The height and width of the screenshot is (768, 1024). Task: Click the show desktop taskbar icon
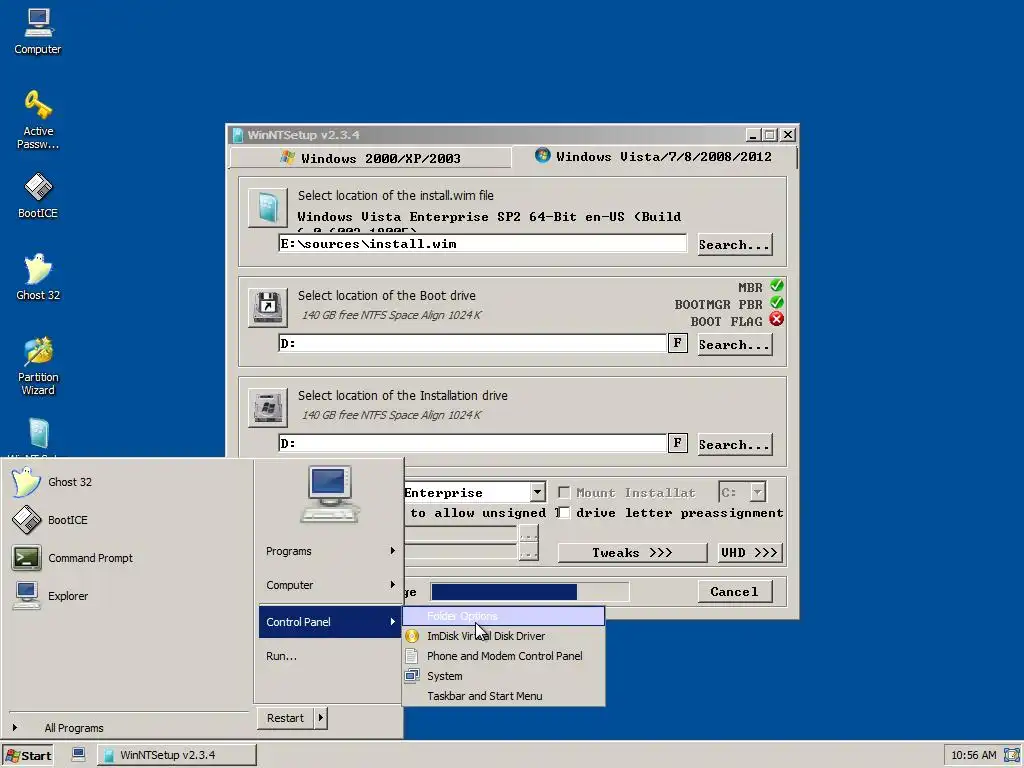click(x=78, y=754)
